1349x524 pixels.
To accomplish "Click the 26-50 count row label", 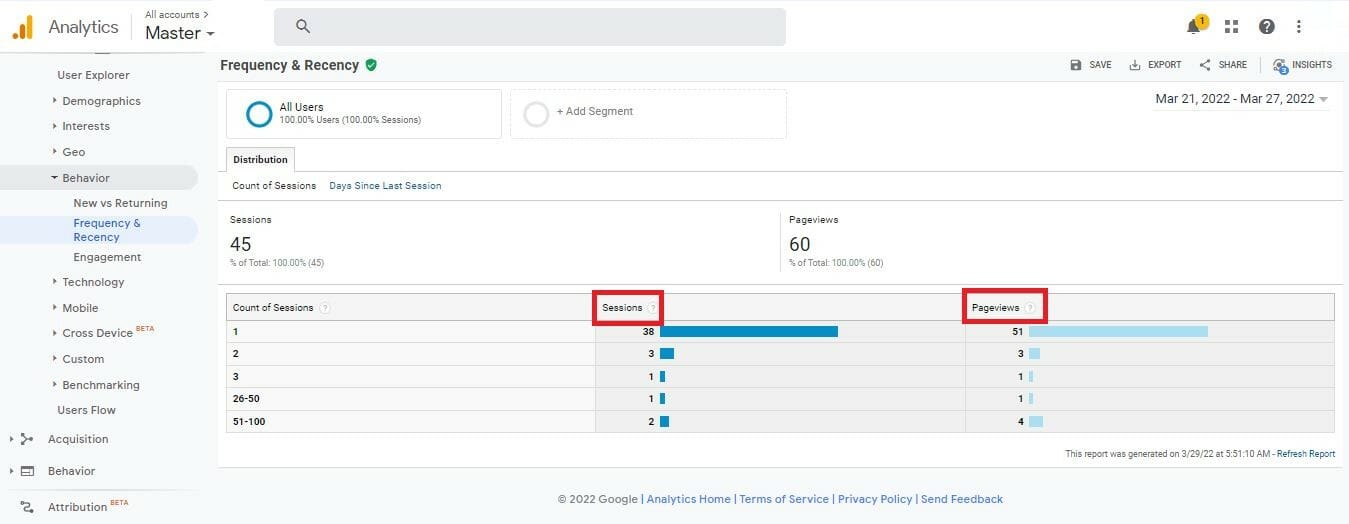I will (x=248, y=399).
